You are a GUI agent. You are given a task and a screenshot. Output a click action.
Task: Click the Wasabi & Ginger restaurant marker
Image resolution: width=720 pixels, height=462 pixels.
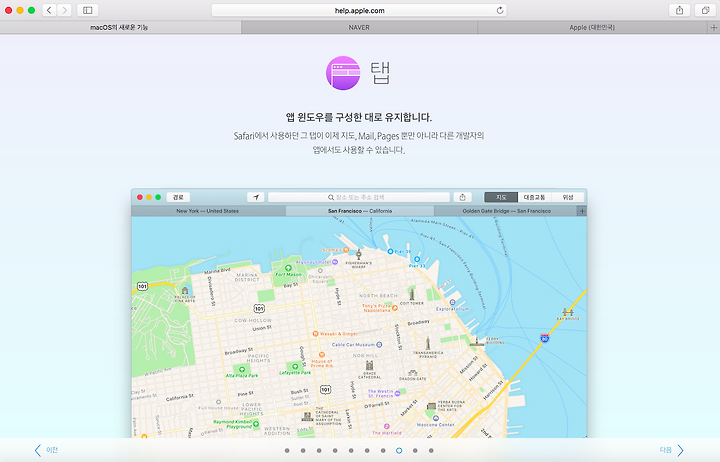[315, 334]
